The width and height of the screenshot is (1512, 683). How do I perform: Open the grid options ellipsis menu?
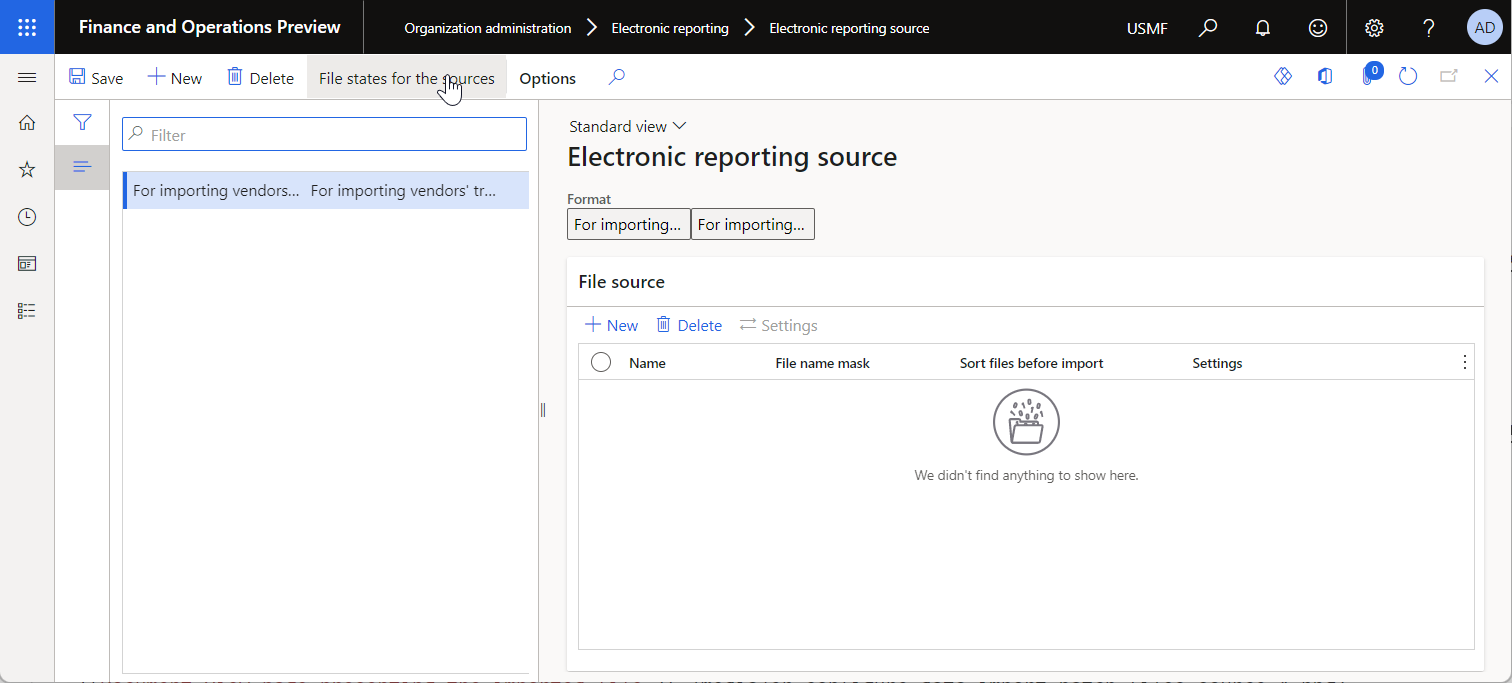click(1464, 362)
